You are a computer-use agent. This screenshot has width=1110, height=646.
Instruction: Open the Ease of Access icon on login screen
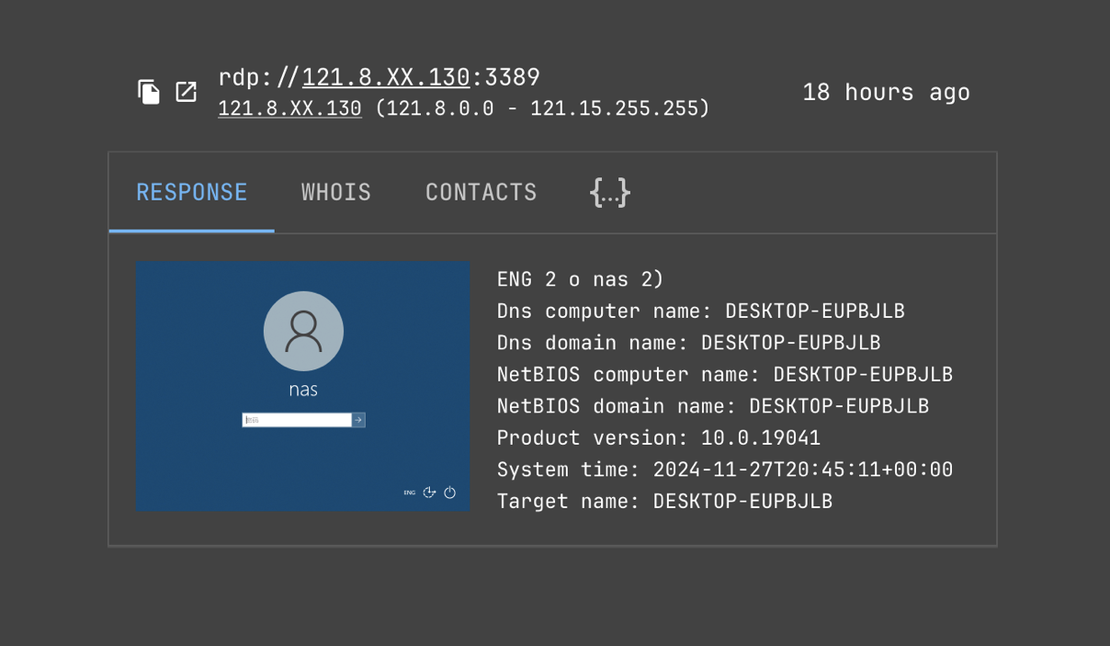click(x=430, y=492)
